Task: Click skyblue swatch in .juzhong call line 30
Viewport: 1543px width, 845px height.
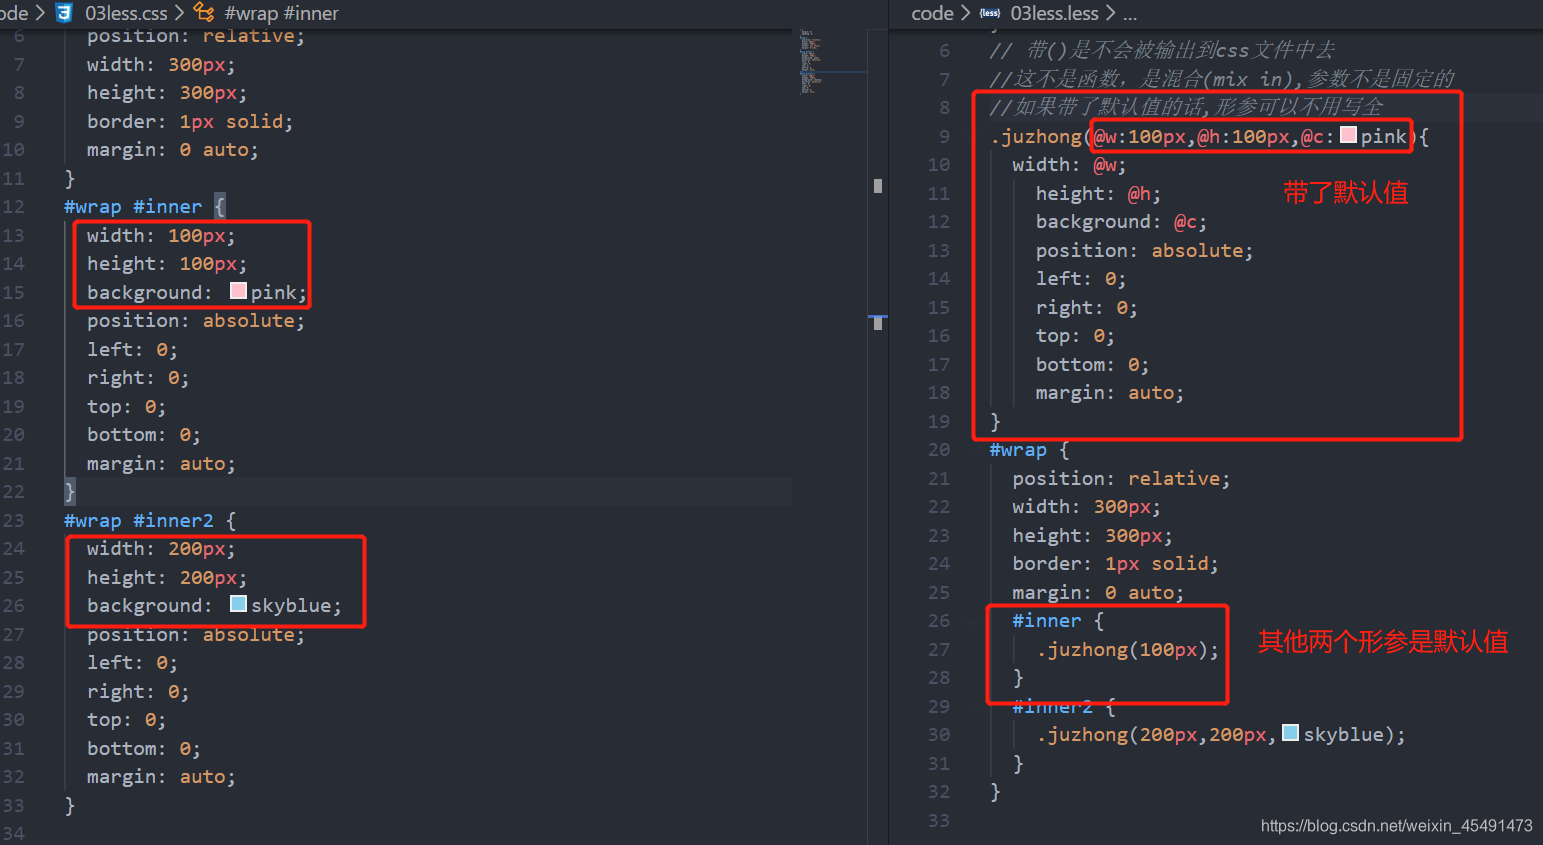Action: pos(1290,733)
